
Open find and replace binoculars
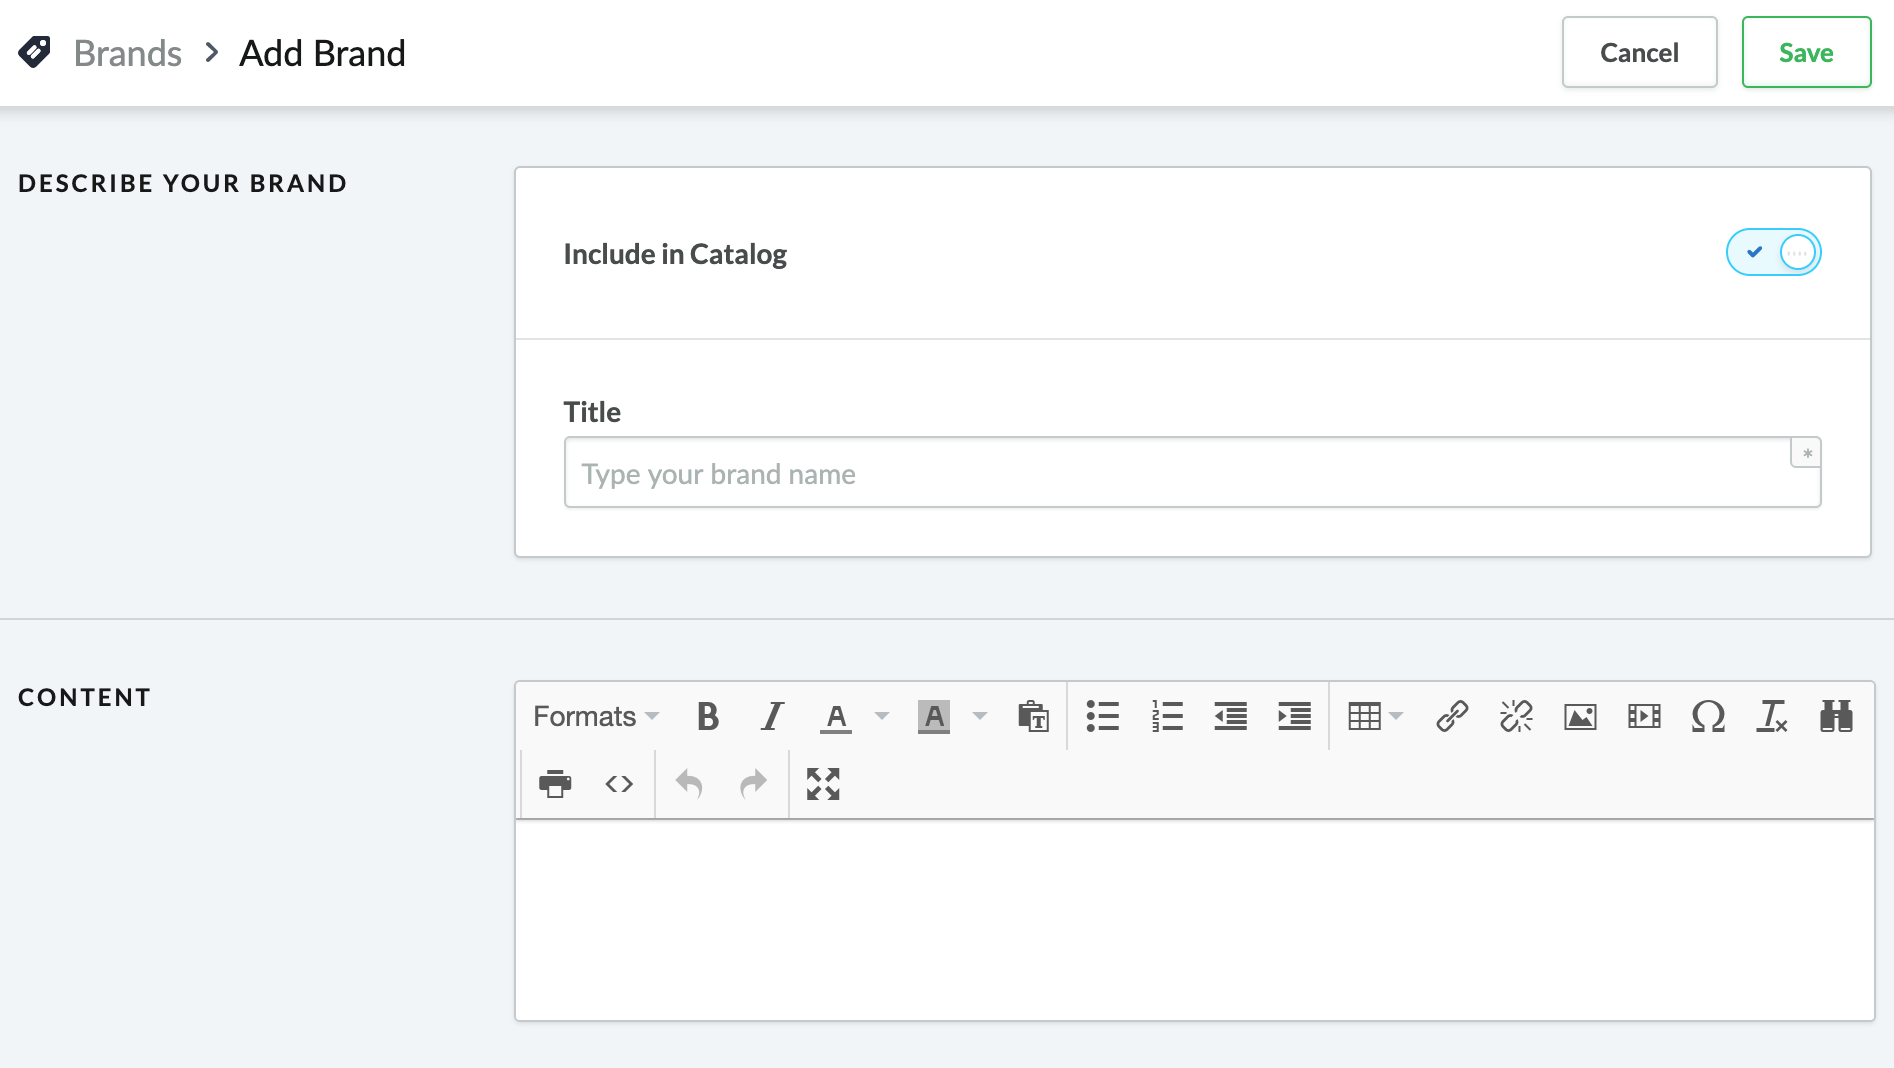(1836, 716)
